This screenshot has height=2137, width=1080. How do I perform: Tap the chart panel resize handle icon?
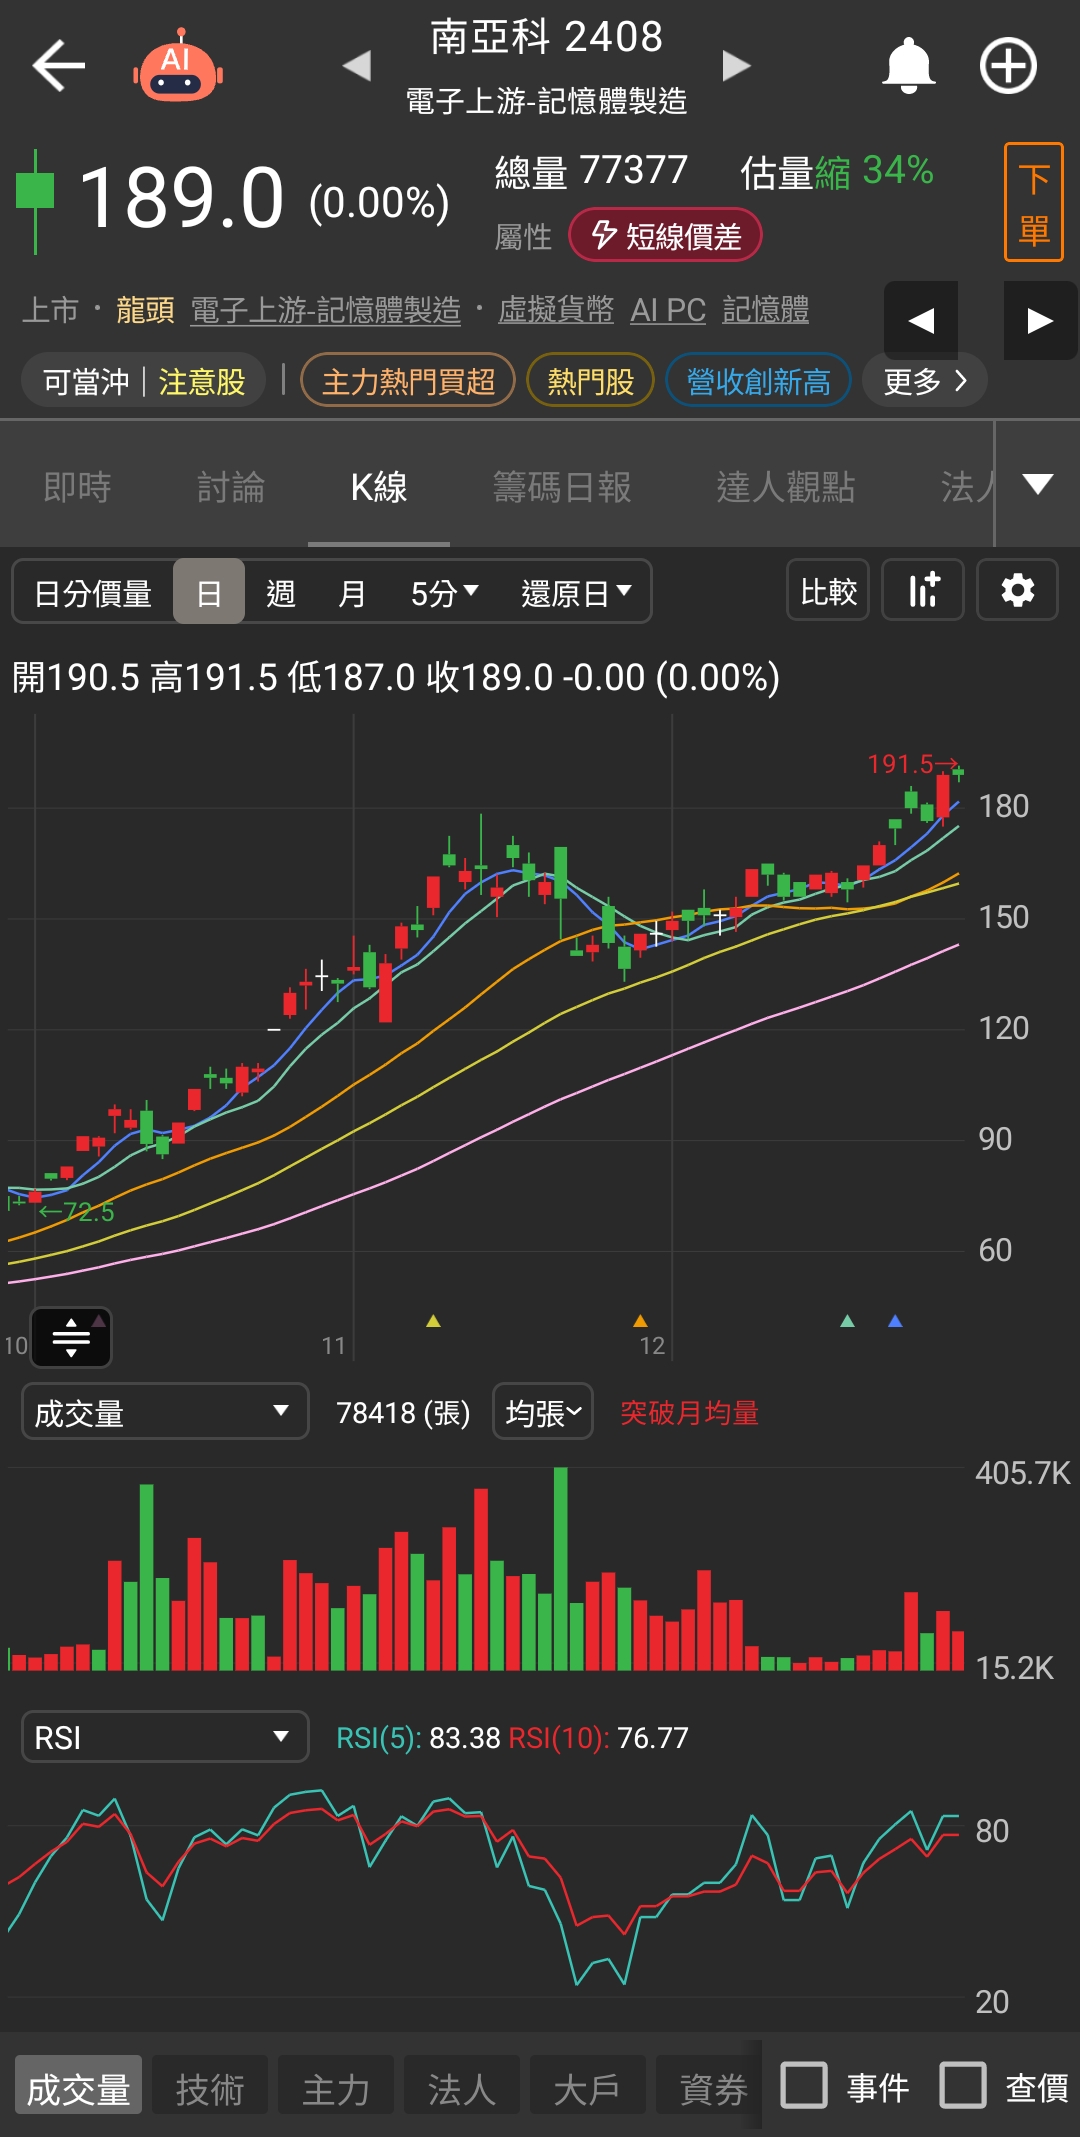(x=71, y=1337)
